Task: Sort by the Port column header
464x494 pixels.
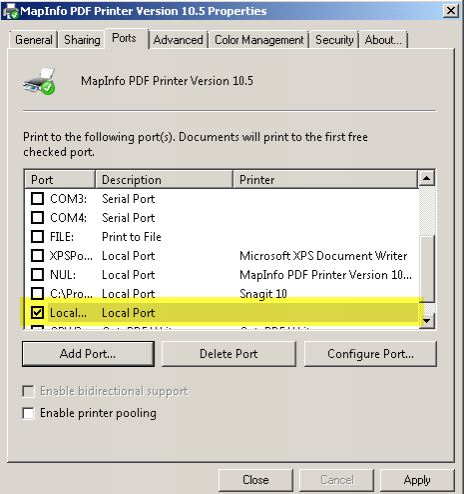Action: tap(60, 180)
